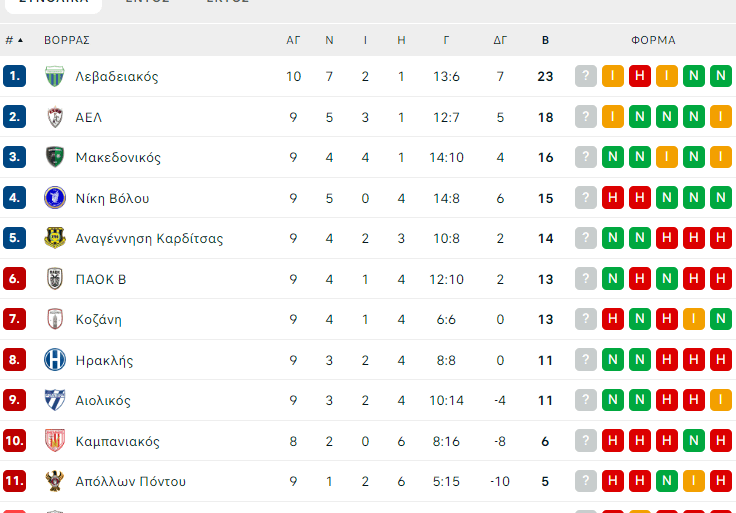The height and width of the screenshot is (513, 736).
Task: Open the Ηρακλής team emblem
Action: click(55, 360)
